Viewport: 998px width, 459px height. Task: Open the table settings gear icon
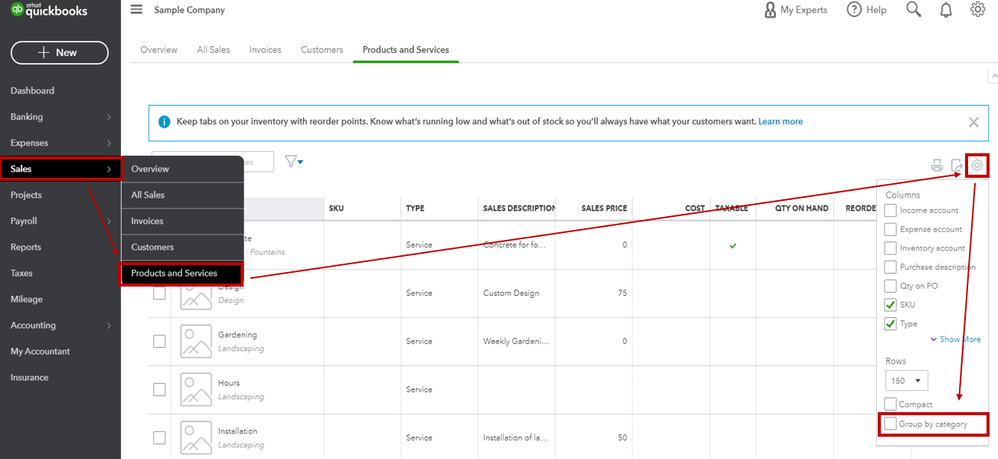978,165
